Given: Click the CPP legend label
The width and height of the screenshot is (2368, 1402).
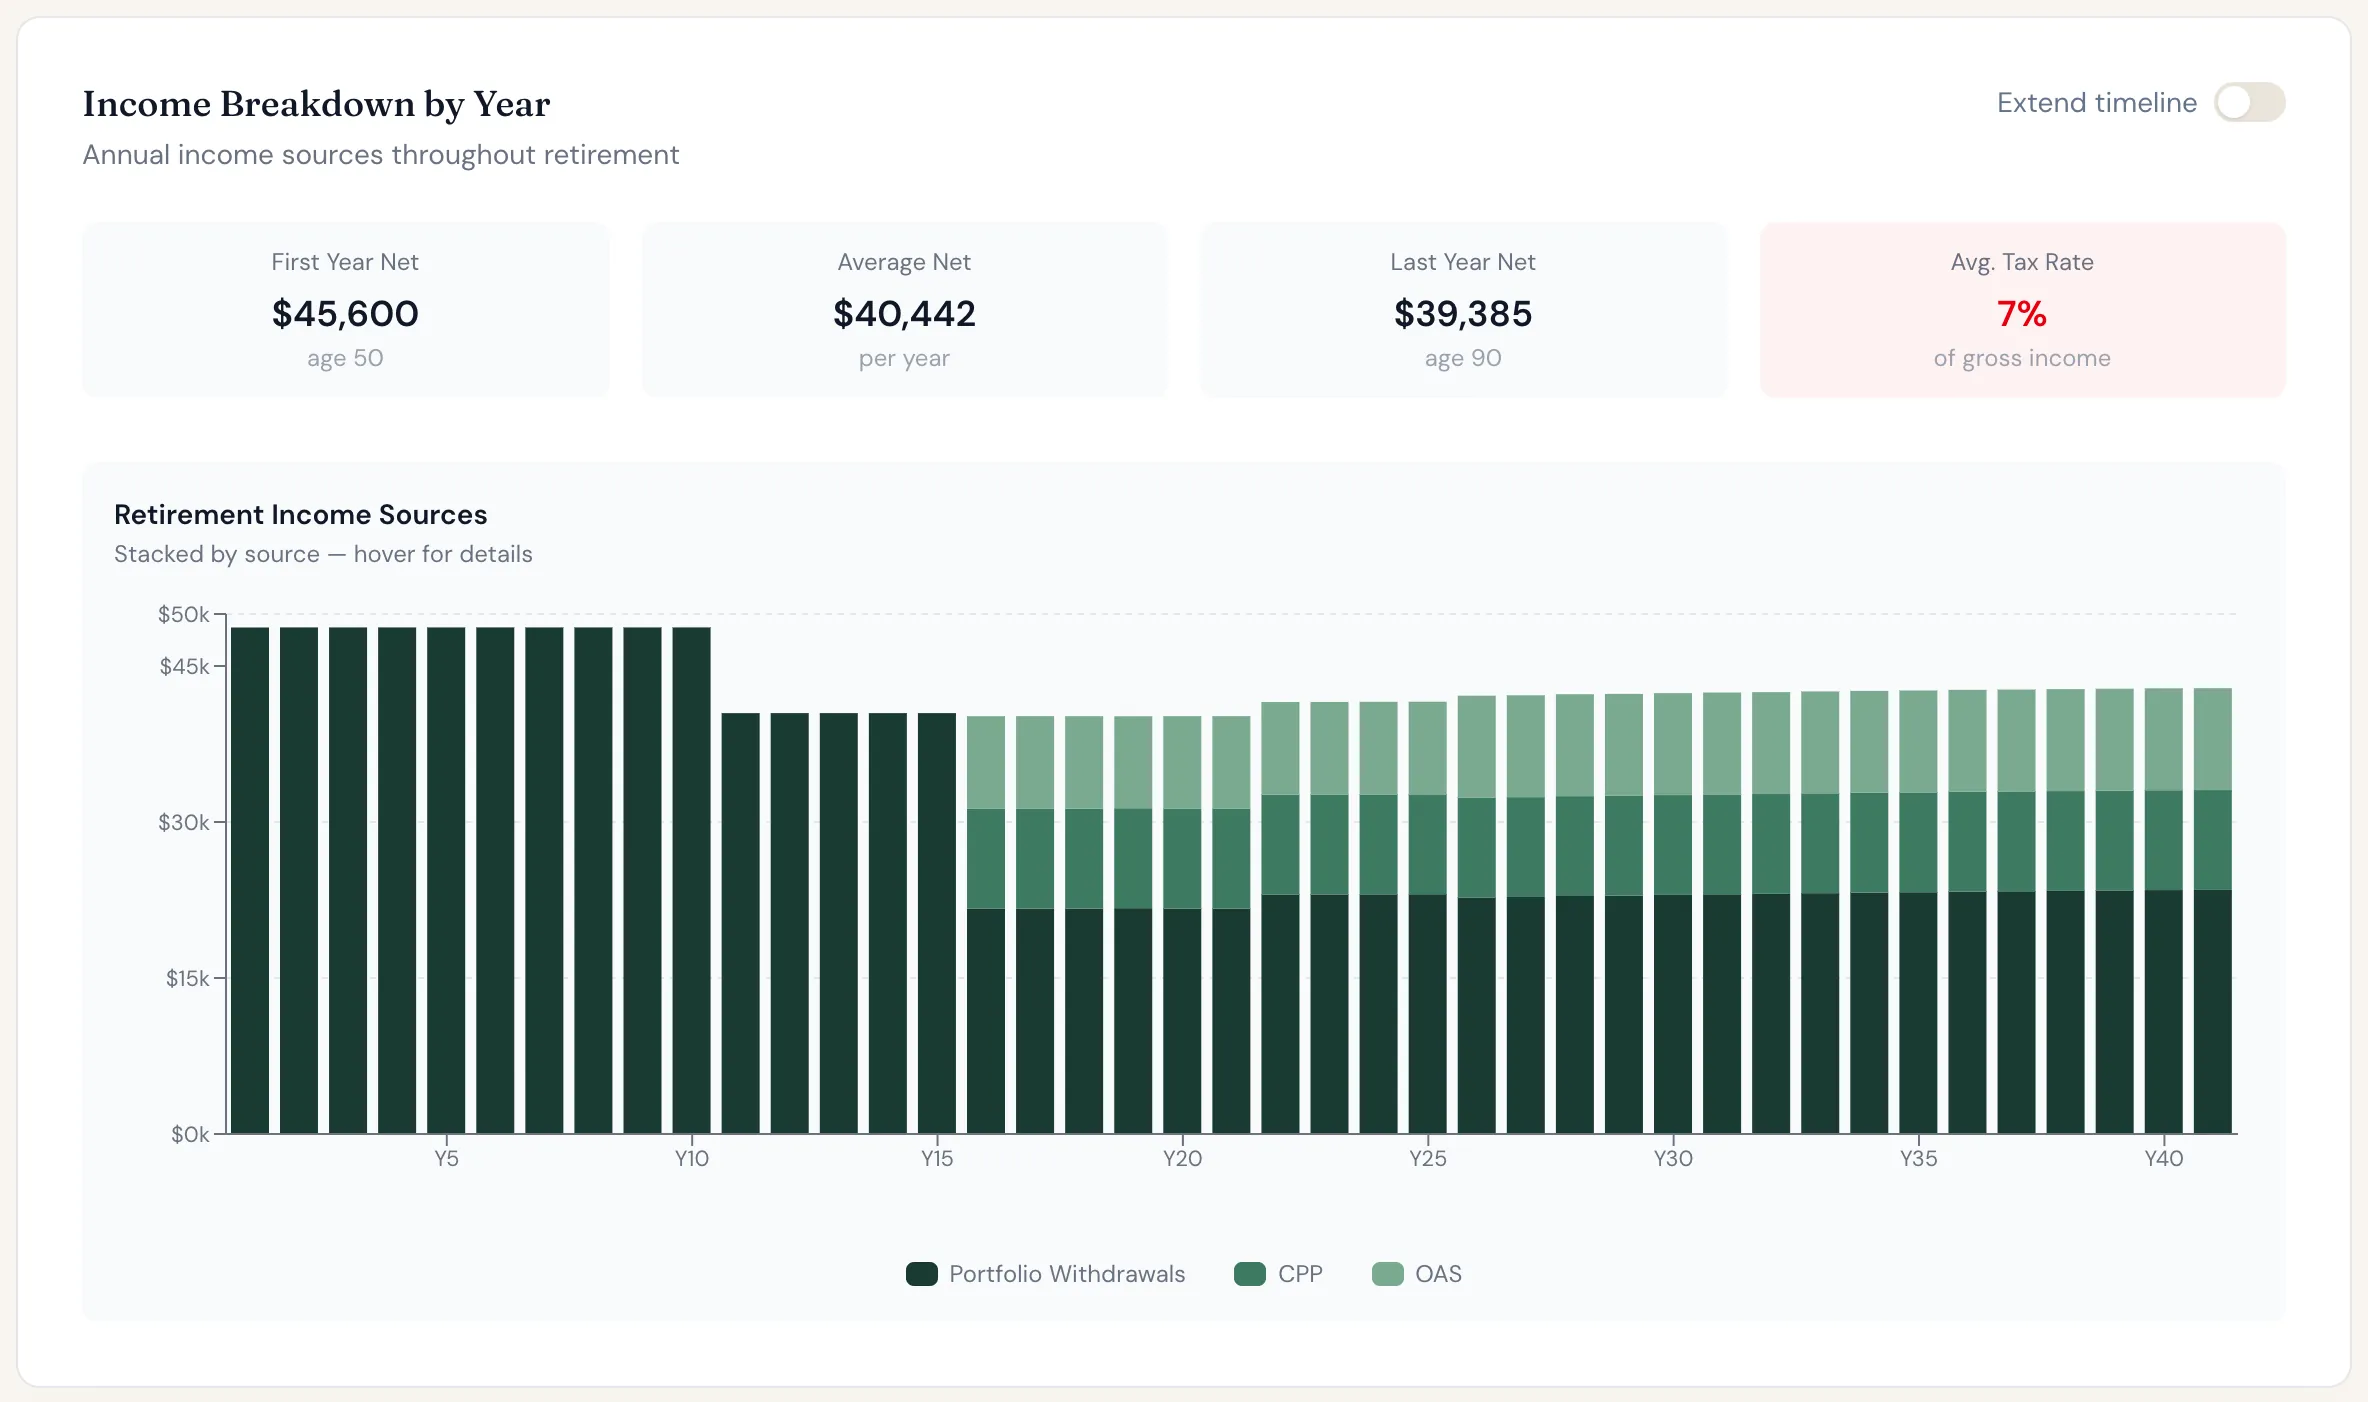Looking at the screenshot, I should coord(1300,1274).
